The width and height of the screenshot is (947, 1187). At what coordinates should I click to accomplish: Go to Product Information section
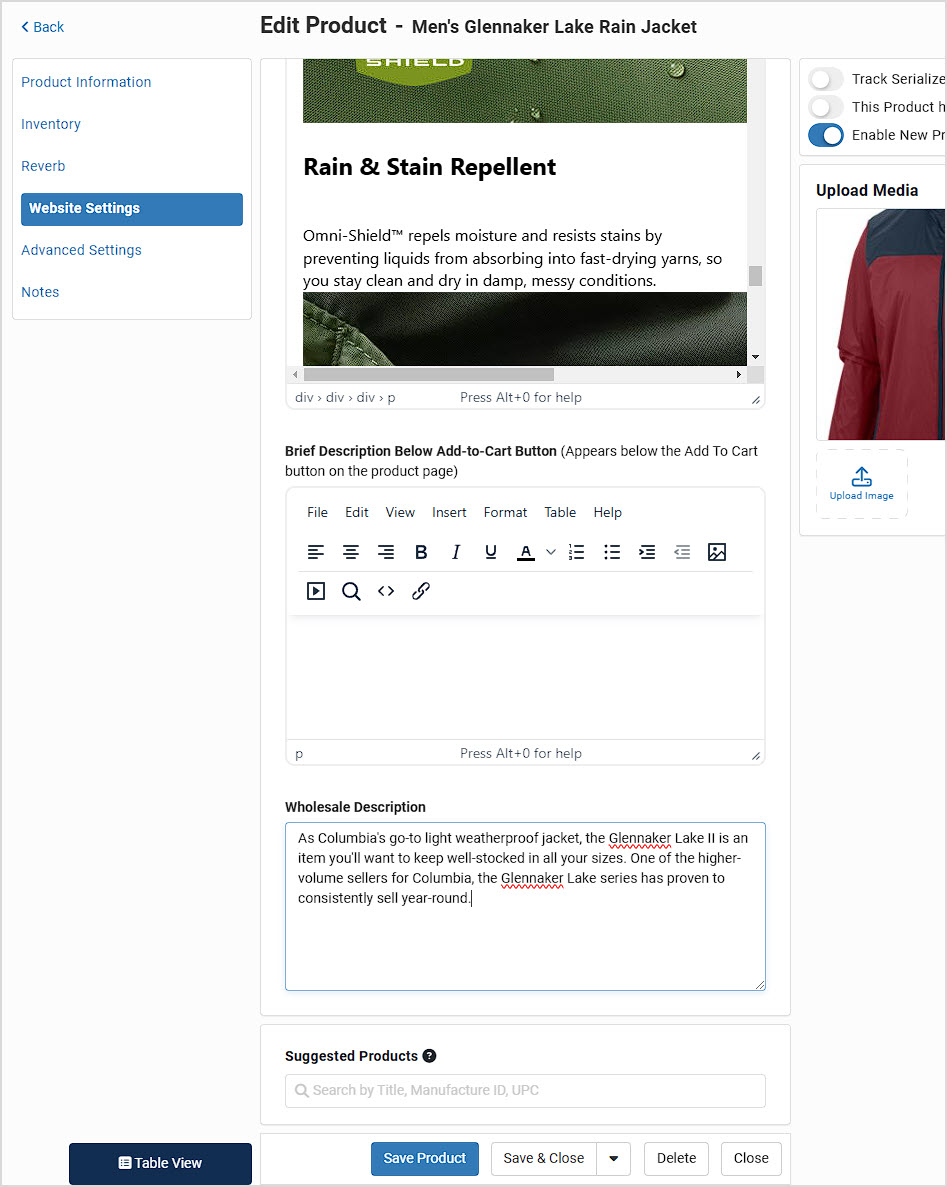(86, 82)
